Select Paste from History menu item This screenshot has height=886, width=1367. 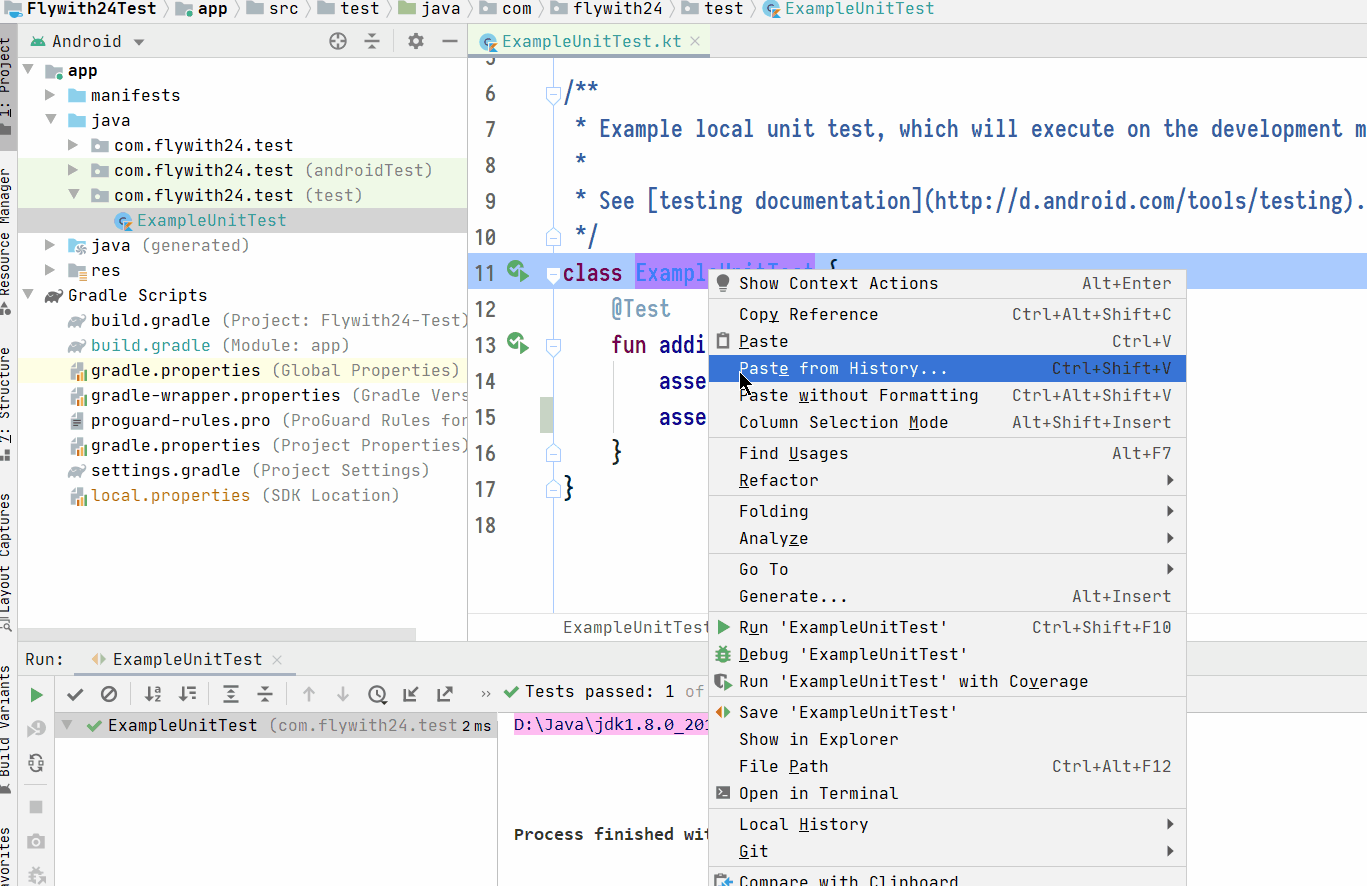(x=947, y=368)
